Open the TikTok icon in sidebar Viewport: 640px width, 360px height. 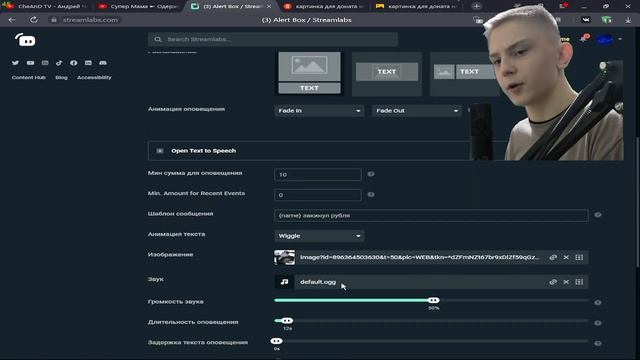pos(59,63)
